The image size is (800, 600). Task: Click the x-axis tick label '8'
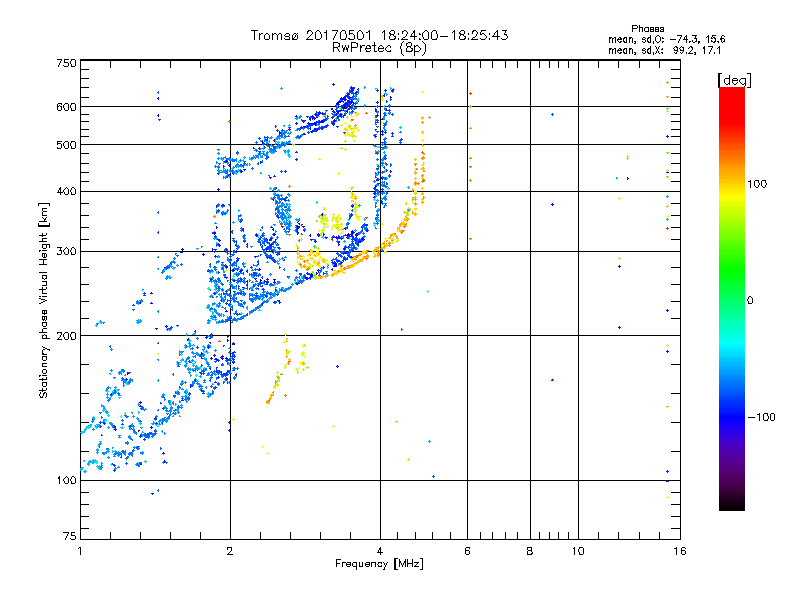tap(530, 551)
